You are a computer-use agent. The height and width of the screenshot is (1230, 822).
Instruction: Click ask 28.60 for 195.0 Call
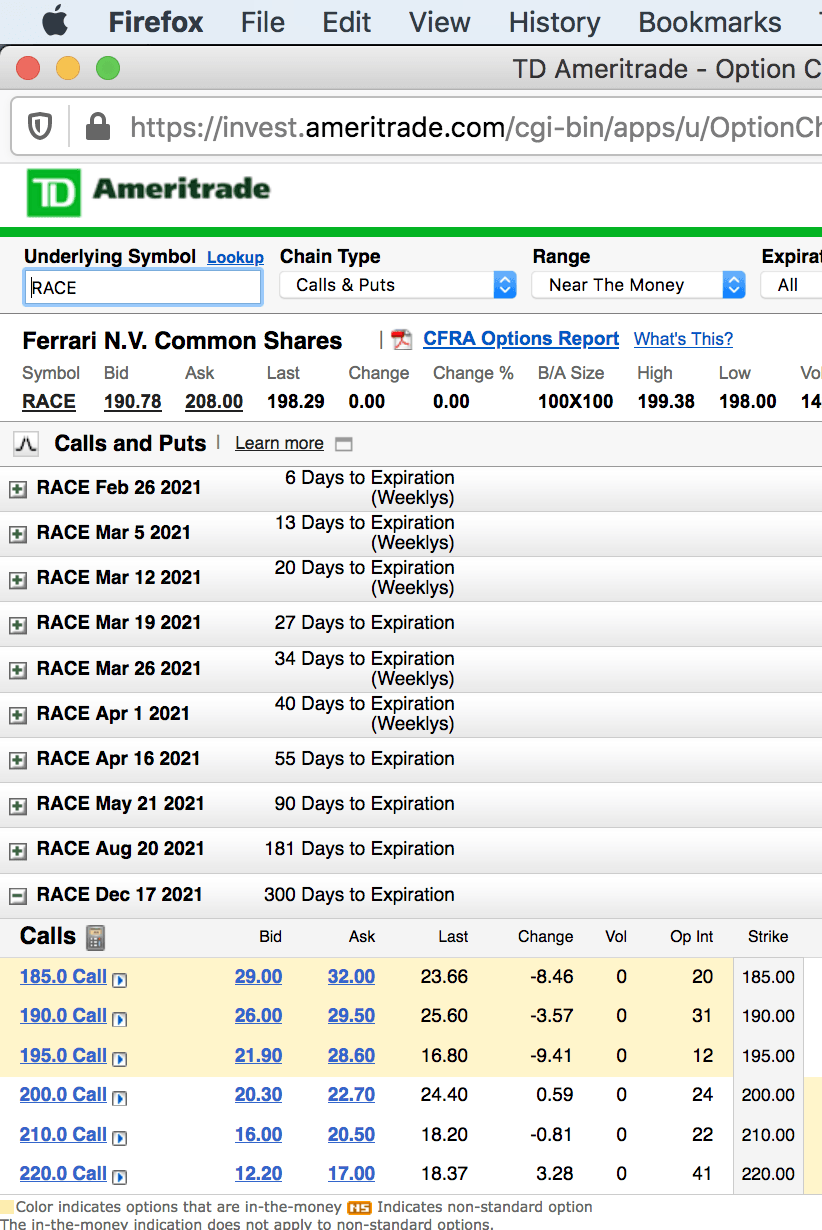[x=351, y=1056]
